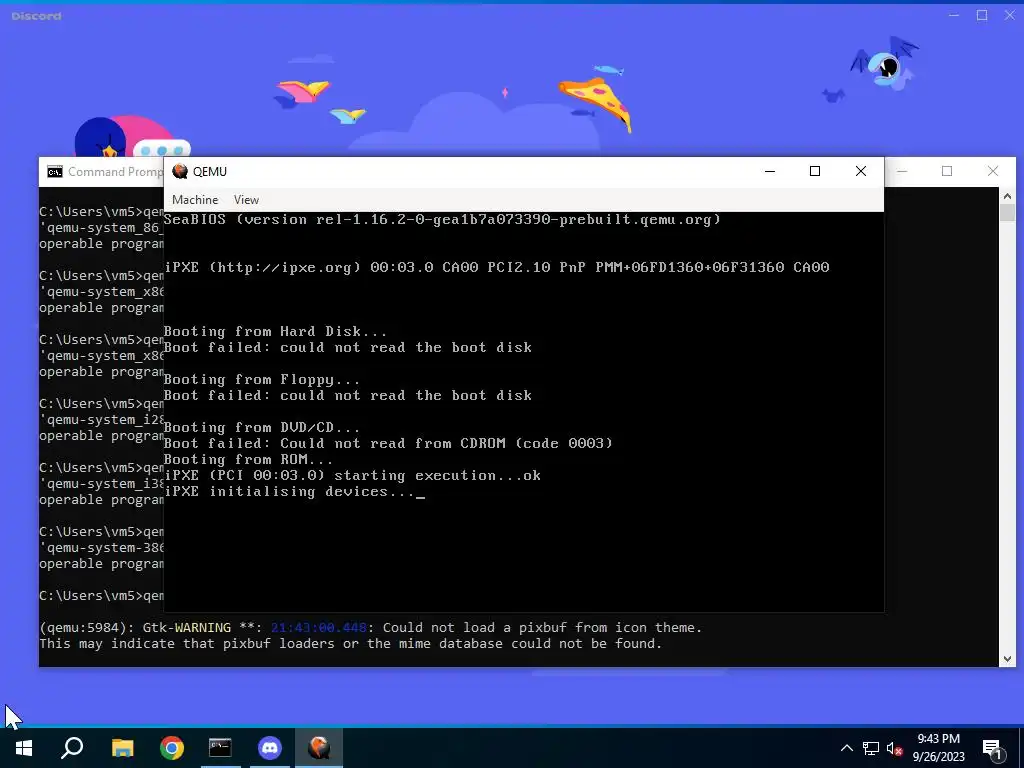The width and height of the screenshot is (1024, 768).
Task: Maximize the Command Prompt window
Action: pyautogui.click(x=947, y=171)
